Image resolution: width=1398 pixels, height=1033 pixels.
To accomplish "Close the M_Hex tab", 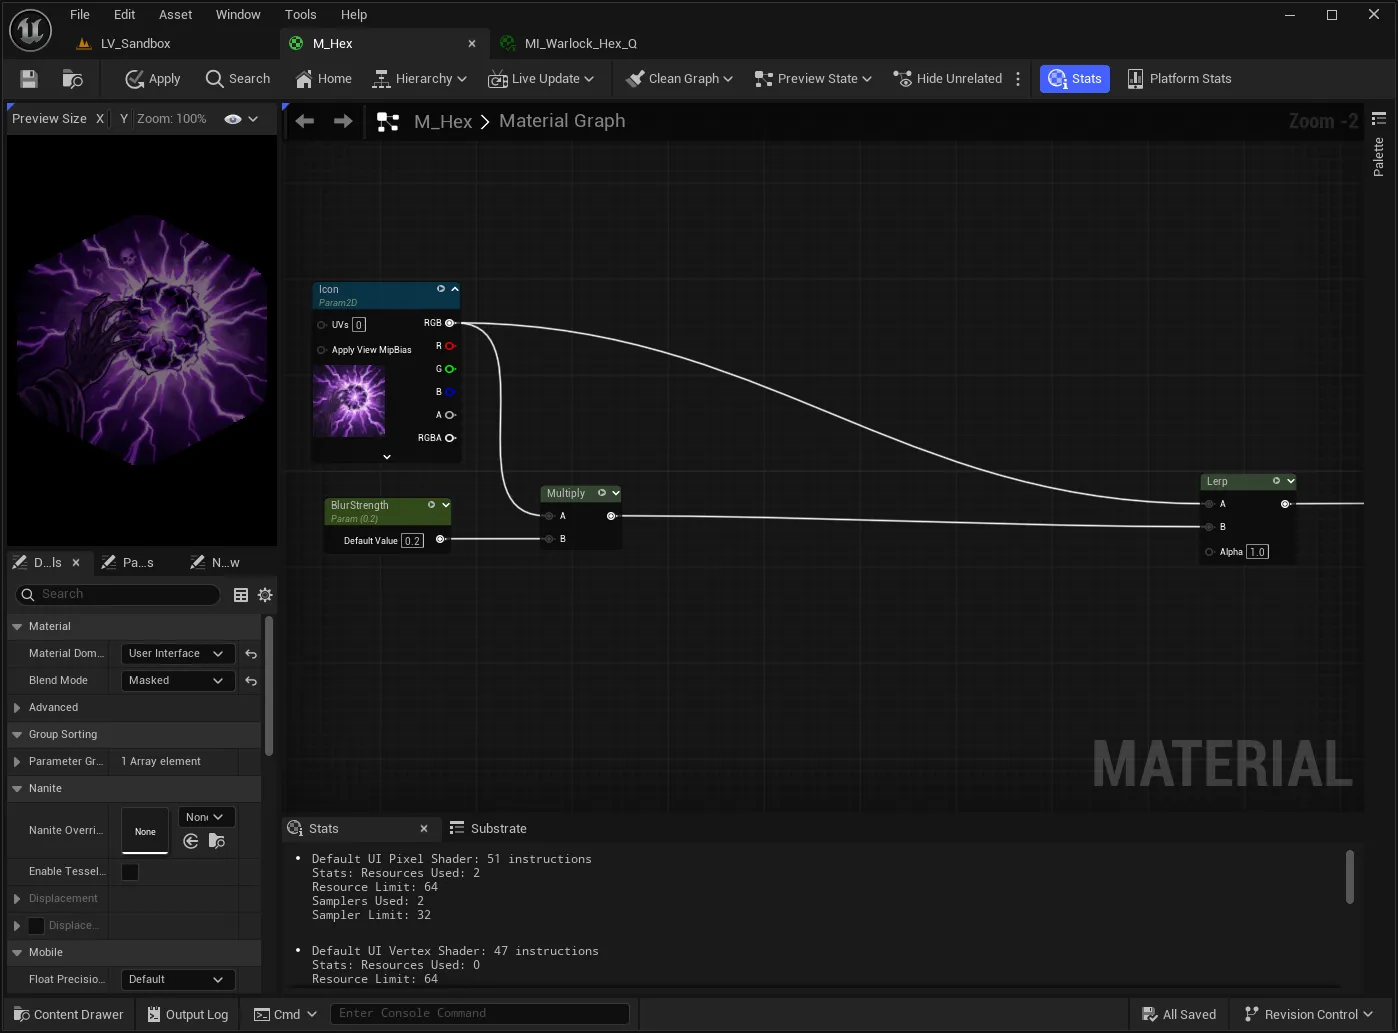I will click(472, 43).
